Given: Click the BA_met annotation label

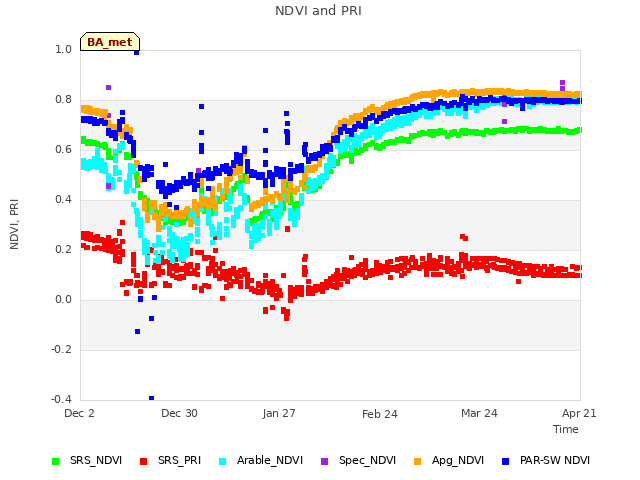Looking at the screenshot, I should tap(110, 42).
